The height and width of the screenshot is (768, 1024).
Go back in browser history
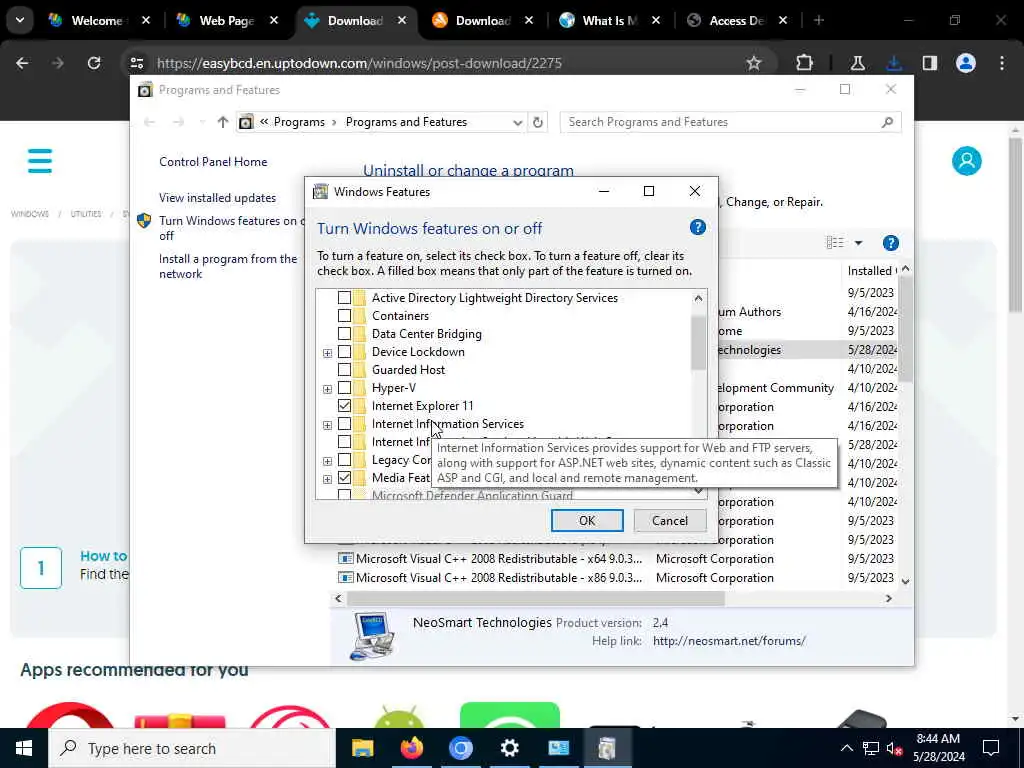click(x=22, y=63)
